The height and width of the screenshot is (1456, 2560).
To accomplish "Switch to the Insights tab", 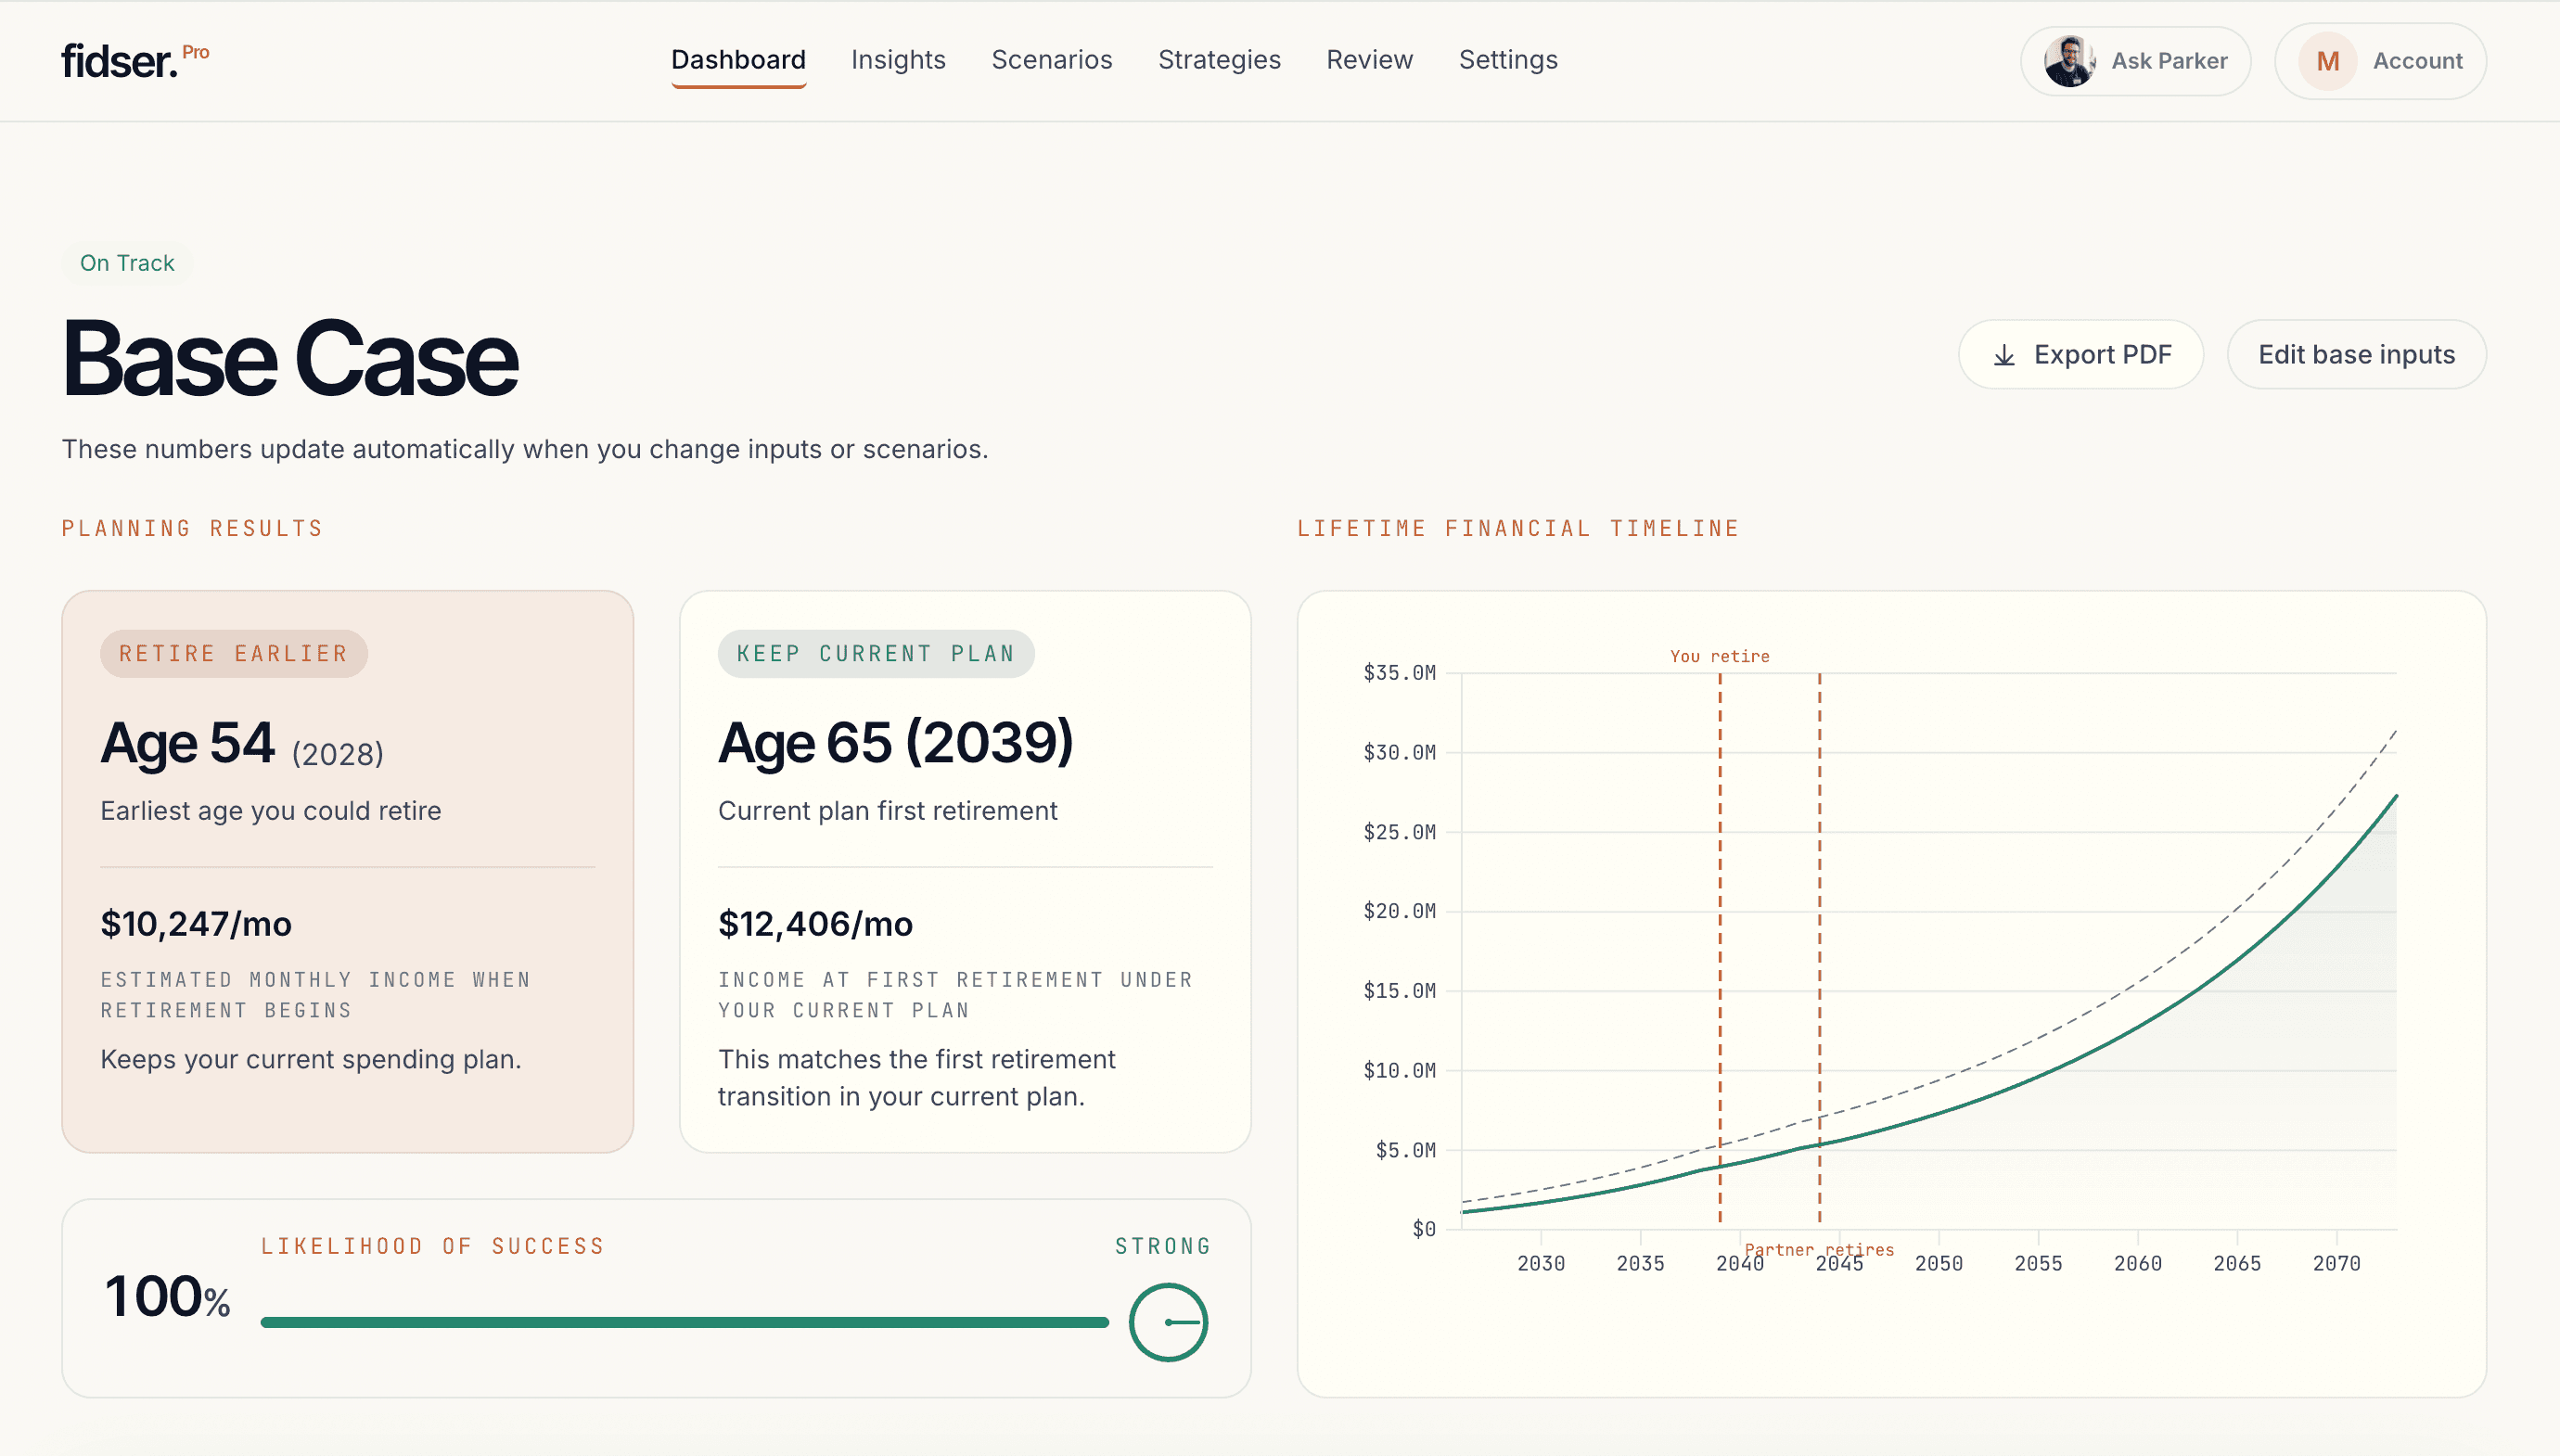I will (898, 60).
